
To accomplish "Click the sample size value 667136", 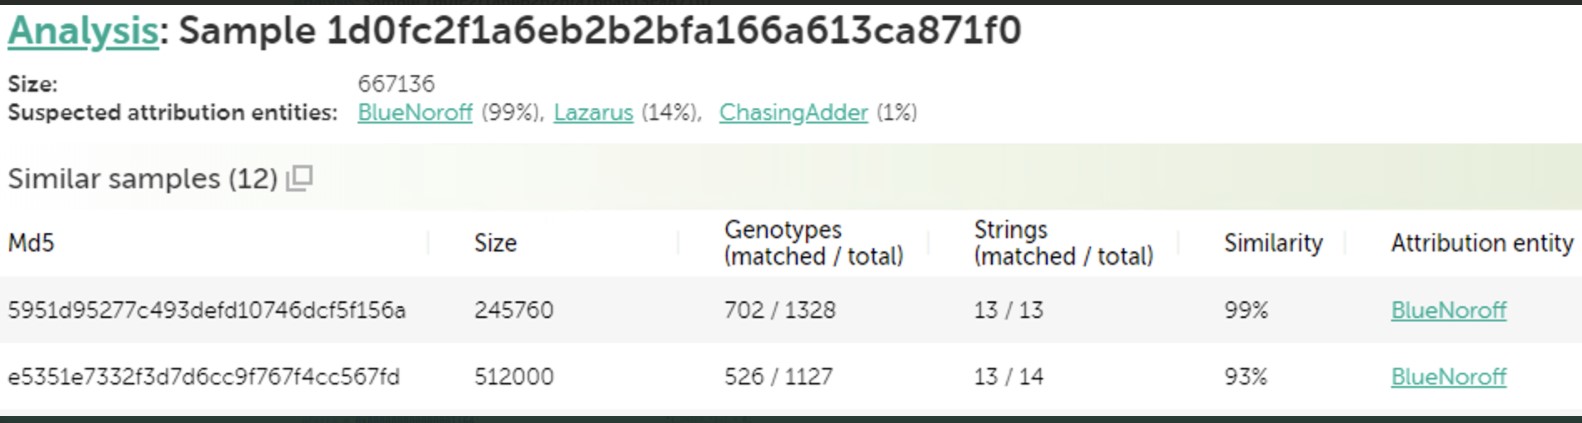I will coord(396,84).
